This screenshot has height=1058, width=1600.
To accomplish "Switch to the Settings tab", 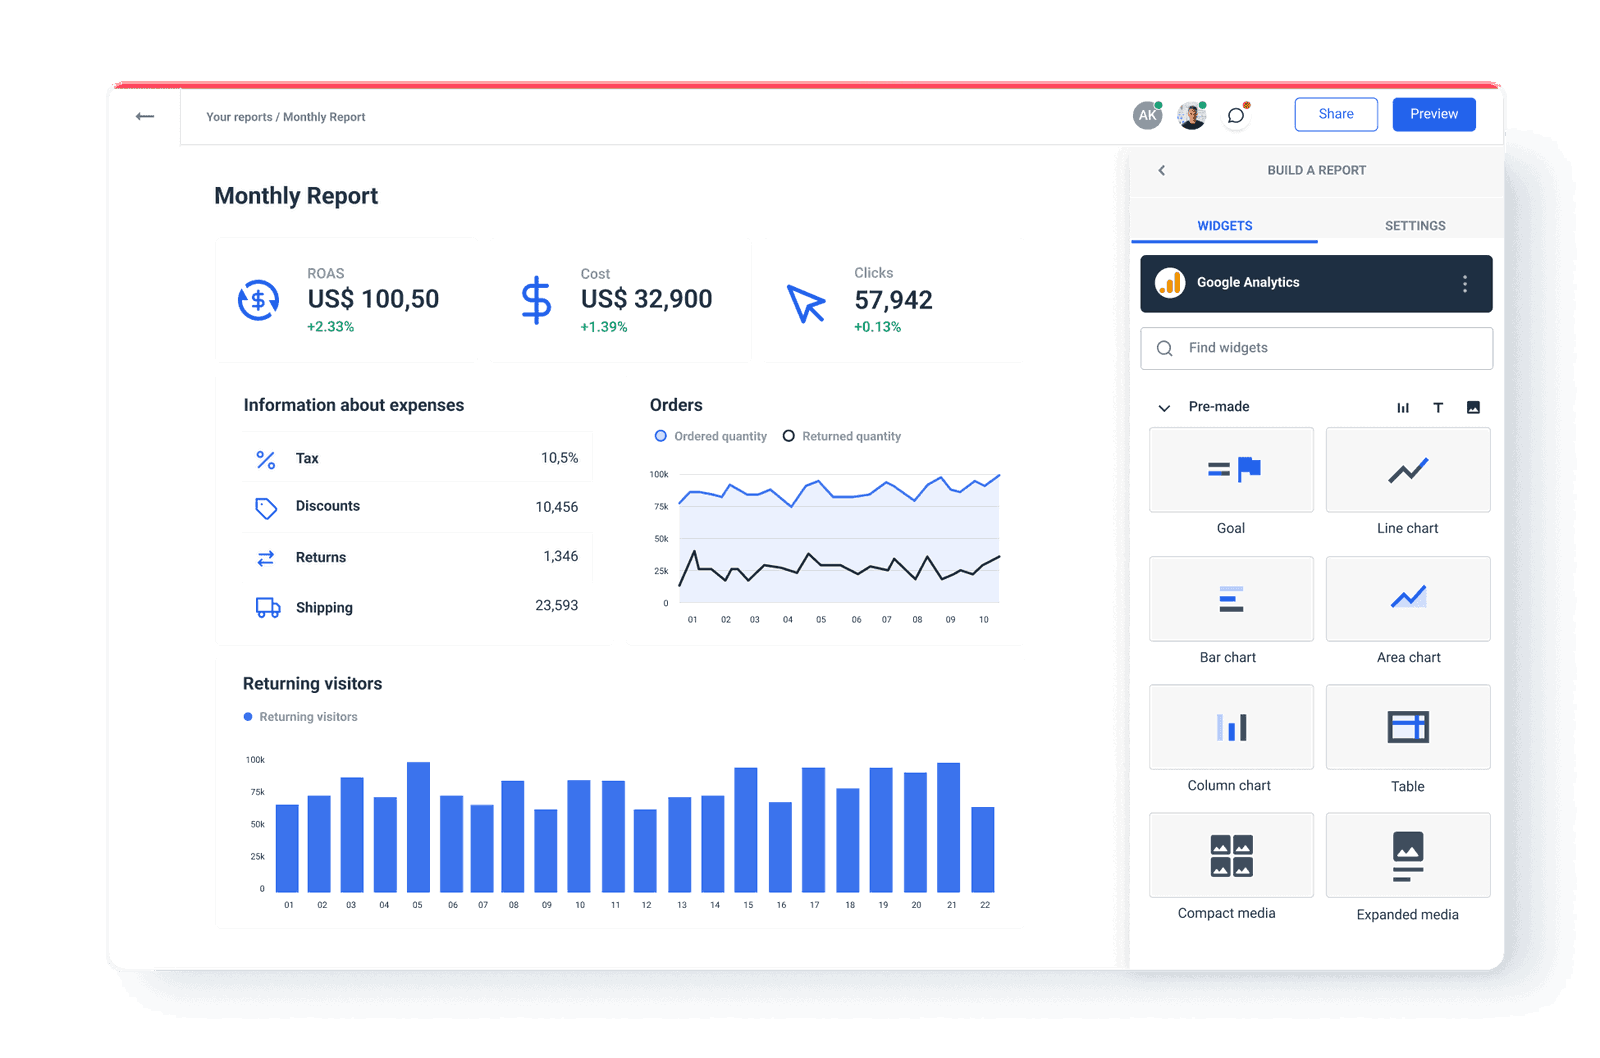I will coord(1414,225).
